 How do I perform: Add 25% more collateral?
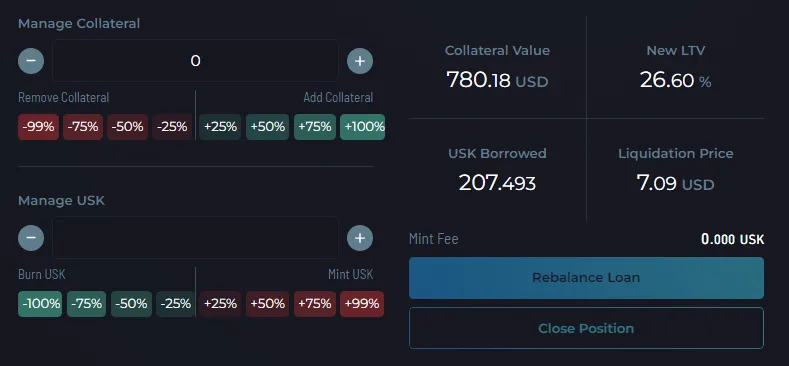click(x=220, y=127)
